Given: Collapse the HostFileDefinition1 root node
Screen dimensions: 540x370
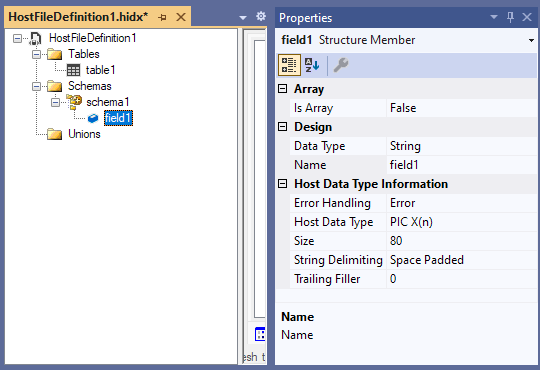Looking at the screenshot, I should pos(17,38).
